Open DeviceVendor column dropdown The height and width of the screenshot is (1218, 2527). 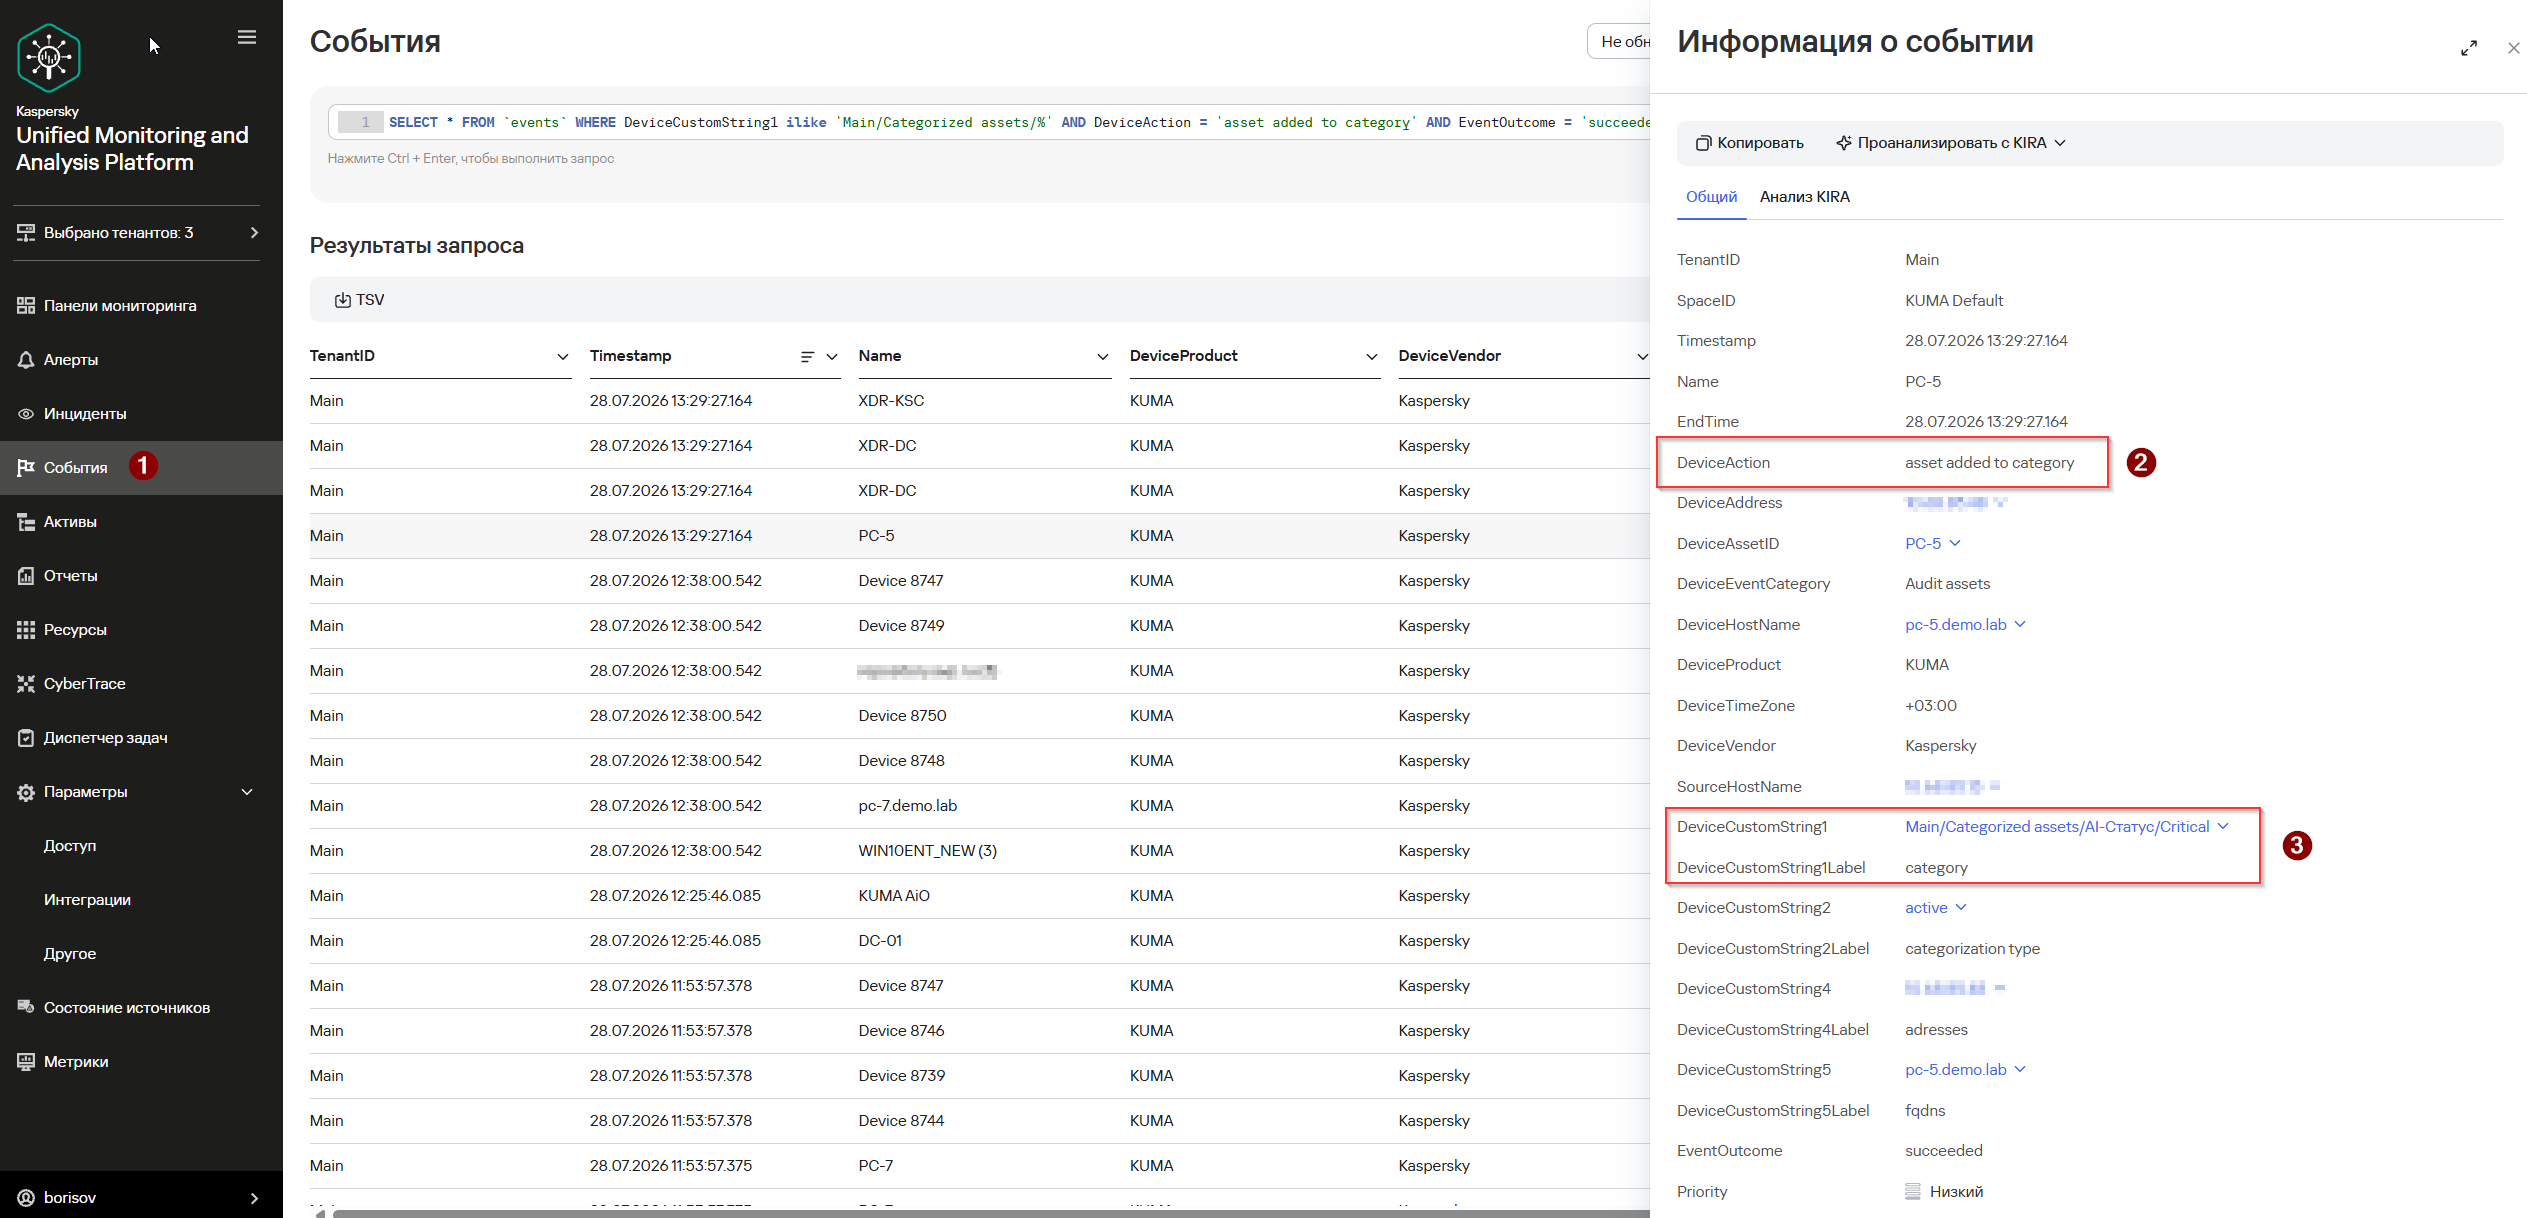point(1642,357)
